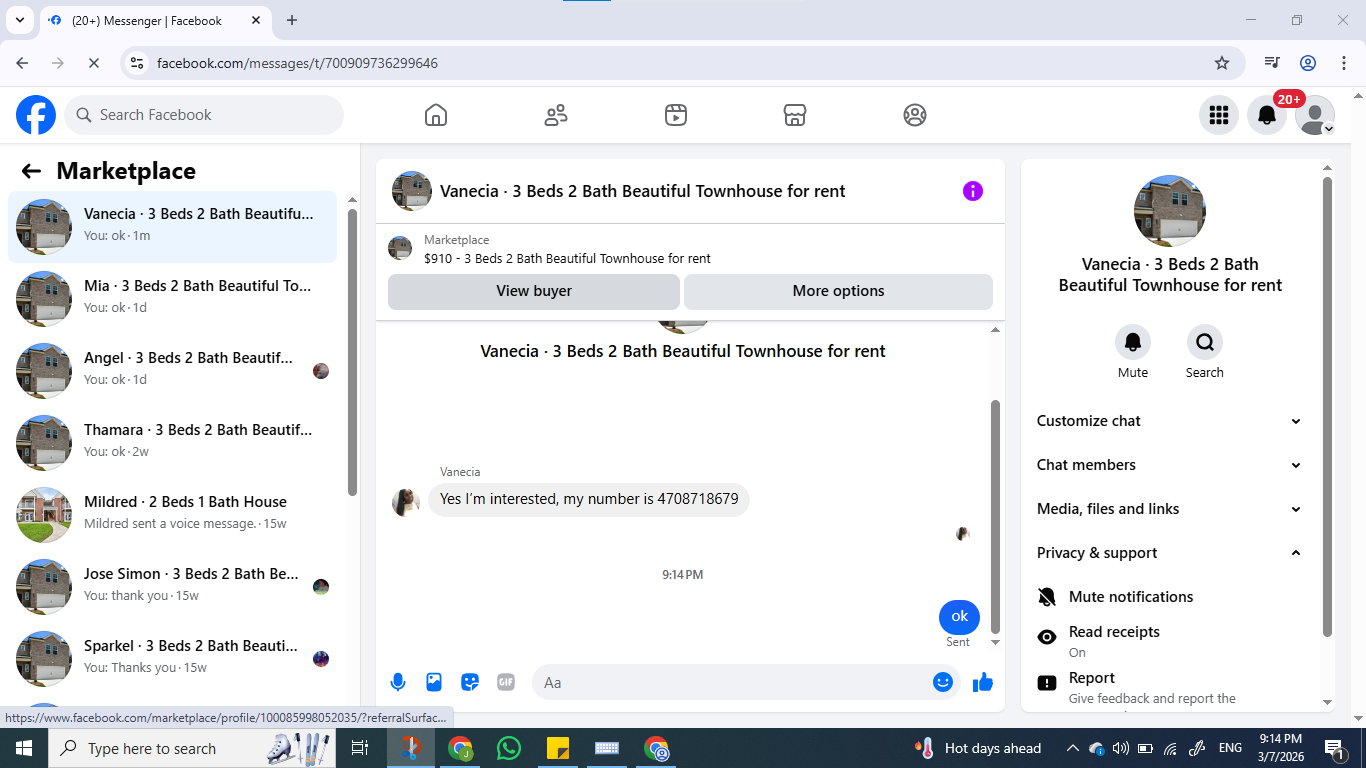Screen dimensions: 1366x768
Task: Open Windows Start menu
Action: (23, 748)
